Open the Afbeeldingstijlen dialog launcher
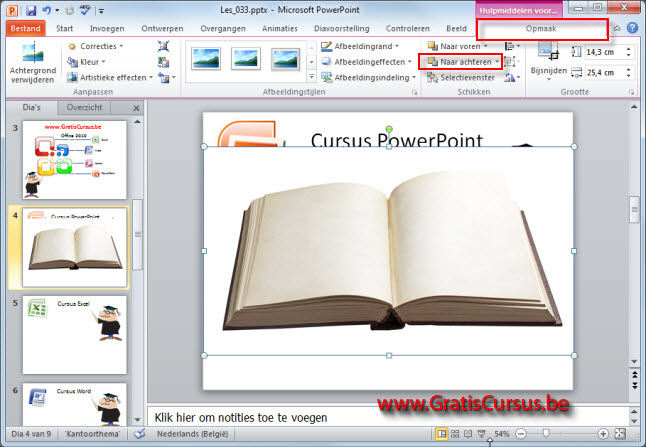Image resolution: width=646 pixels, height=447 pixels. tap(414, 93)
